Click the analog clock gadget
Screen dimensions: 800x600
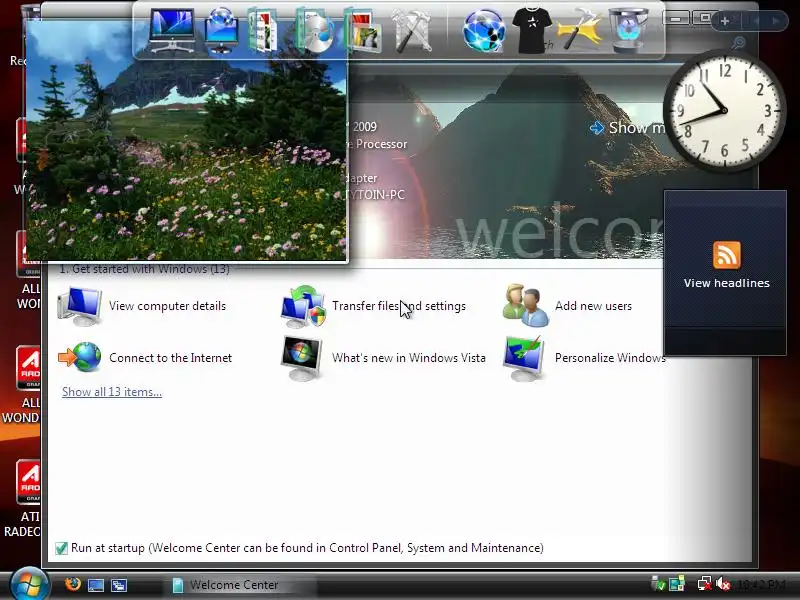[x=724, y=111]
